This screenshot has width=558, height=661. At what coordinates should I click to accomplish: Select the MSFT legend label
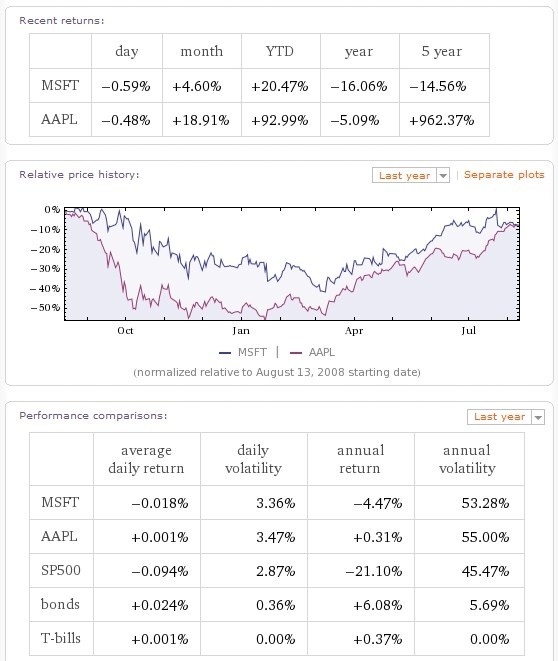pos(252,352)
